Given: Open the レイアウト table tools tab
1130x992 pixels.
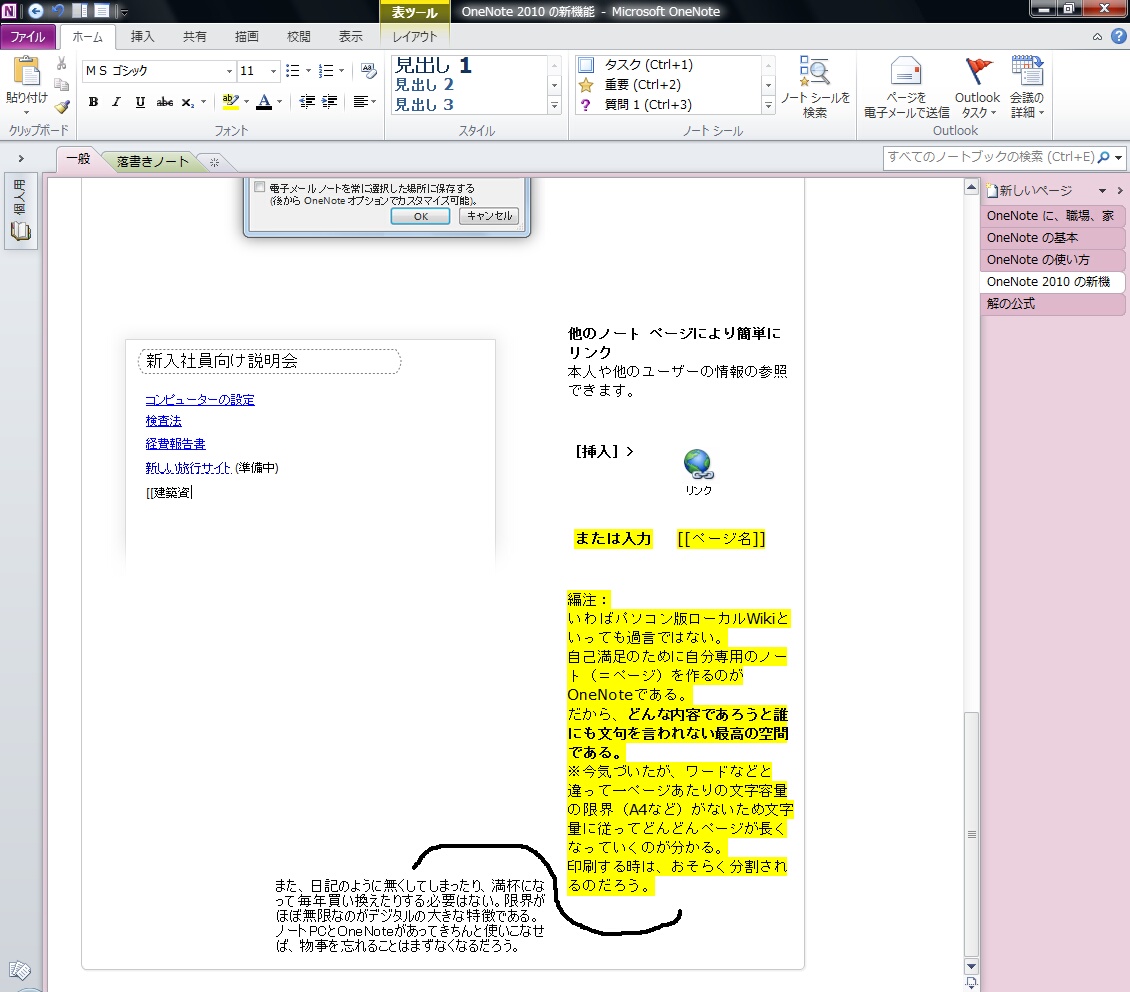Looking at the screenshot, I should pos(414,37).
